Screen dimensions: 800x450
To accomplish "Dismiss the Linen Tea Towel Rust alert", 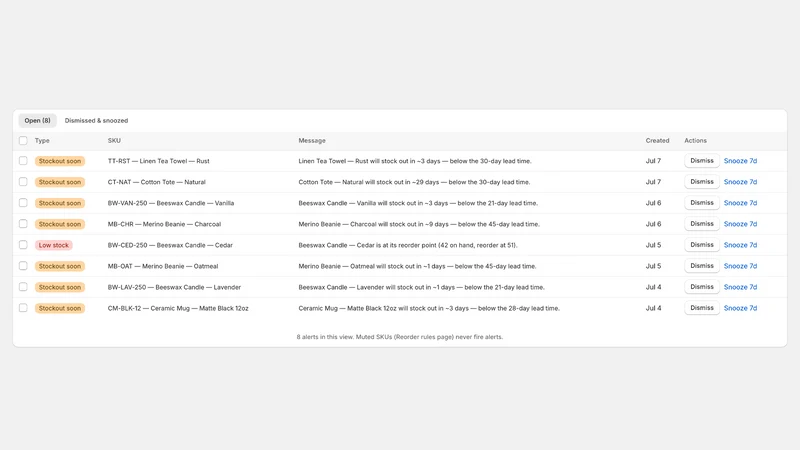I will coord(702,161).
